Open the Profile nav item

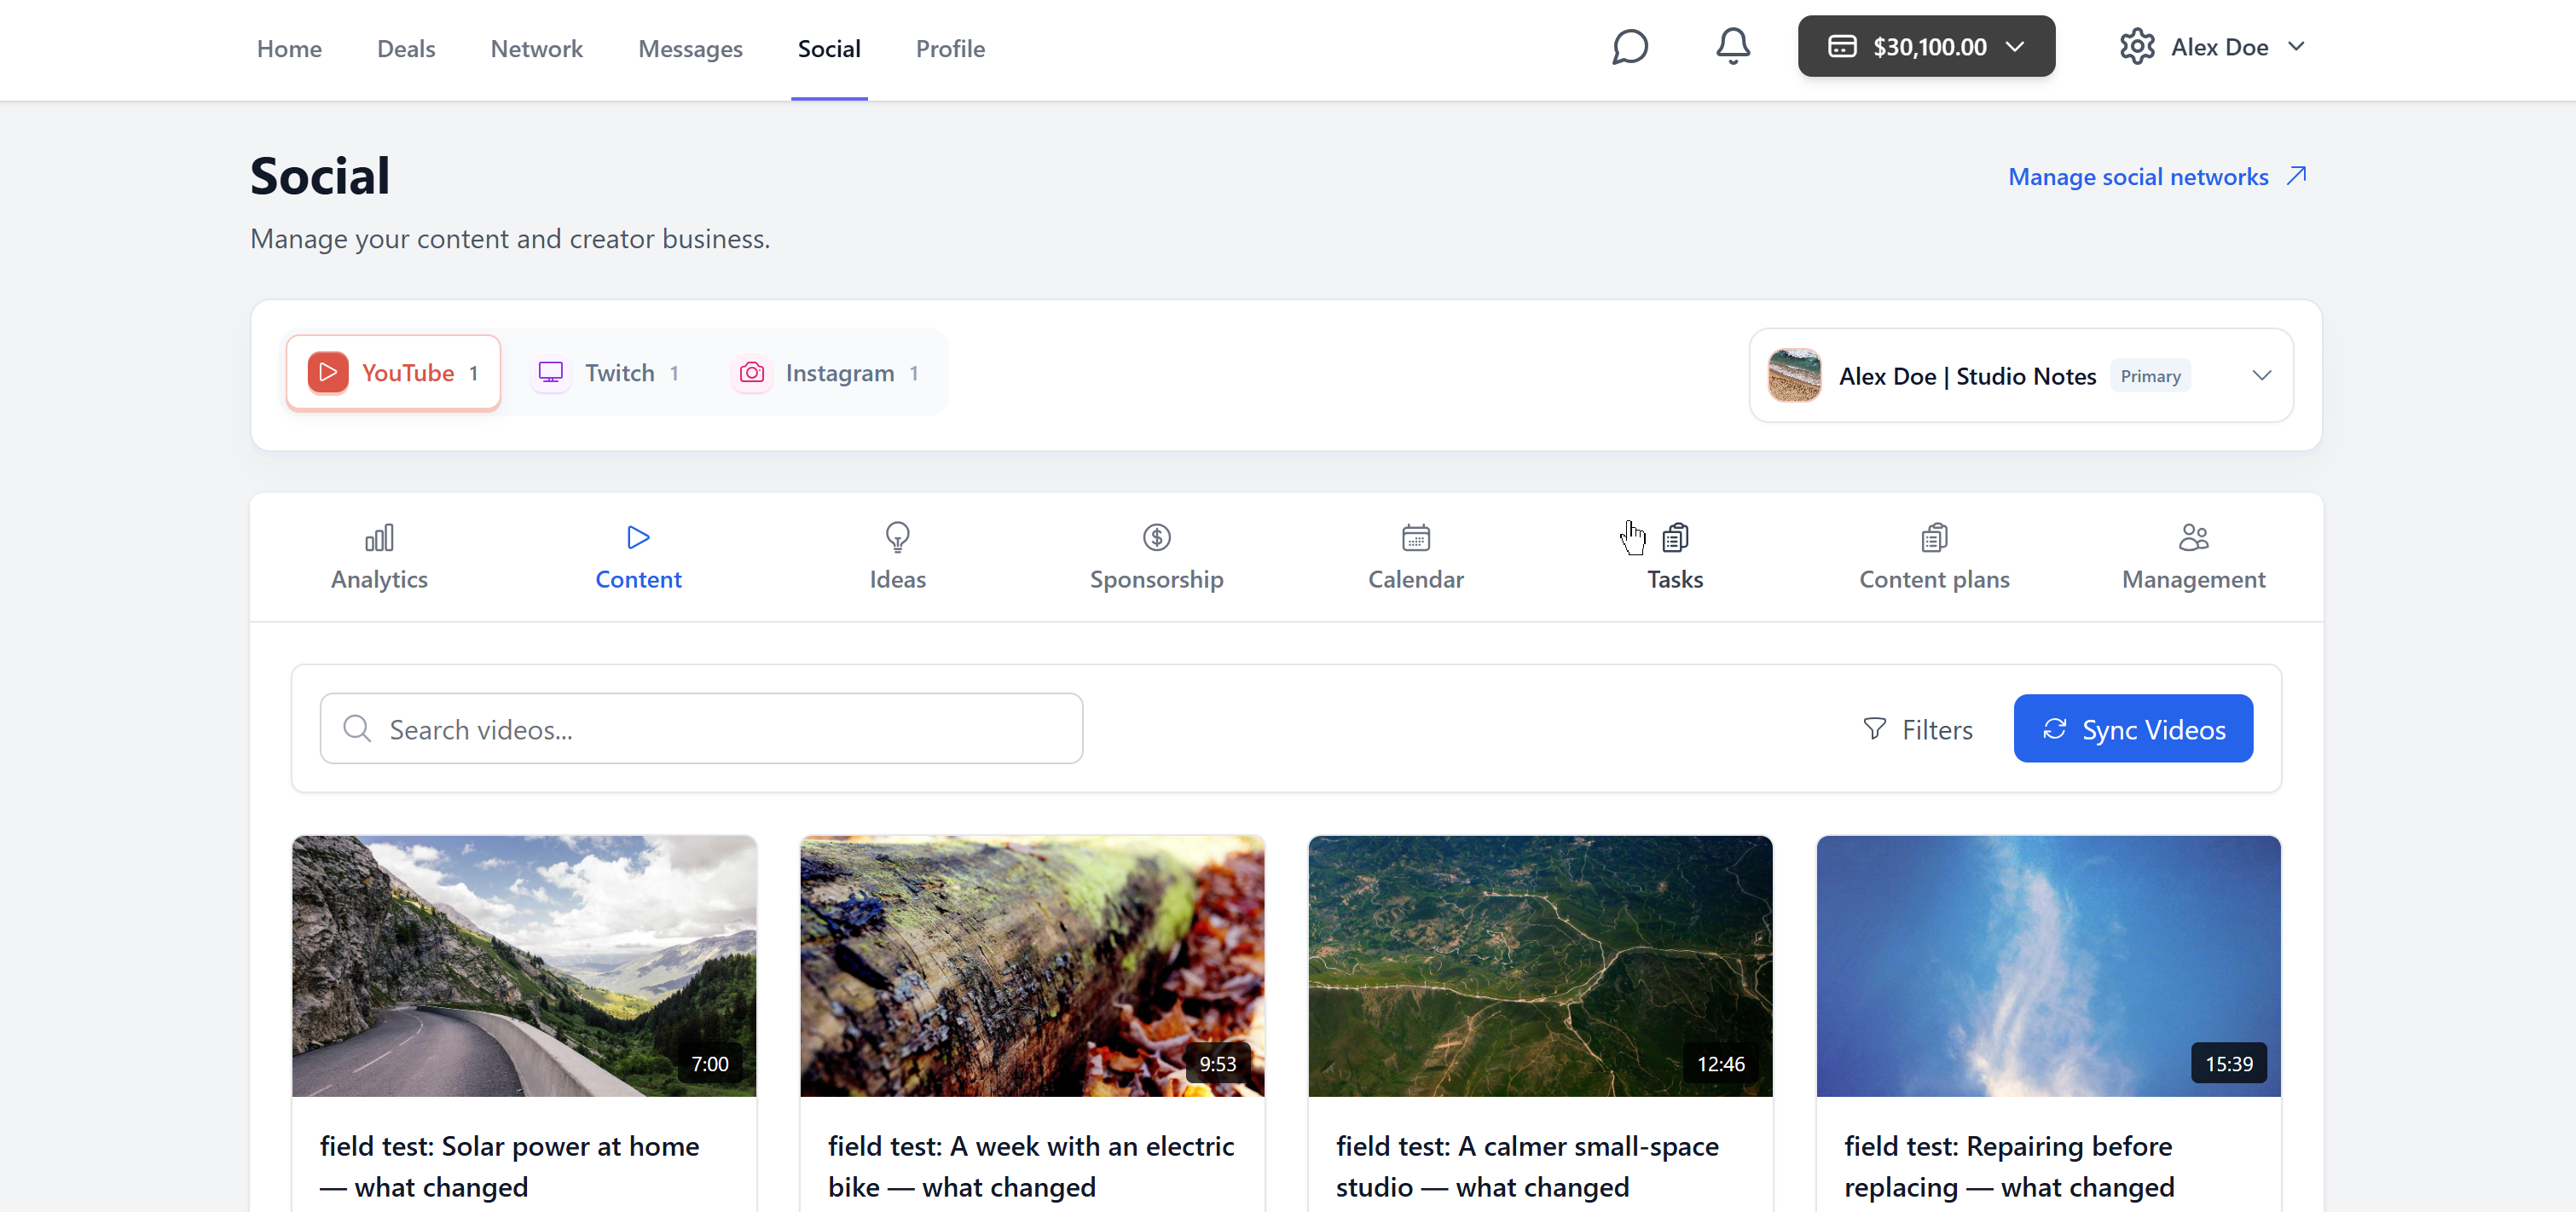tap(950, 48)
